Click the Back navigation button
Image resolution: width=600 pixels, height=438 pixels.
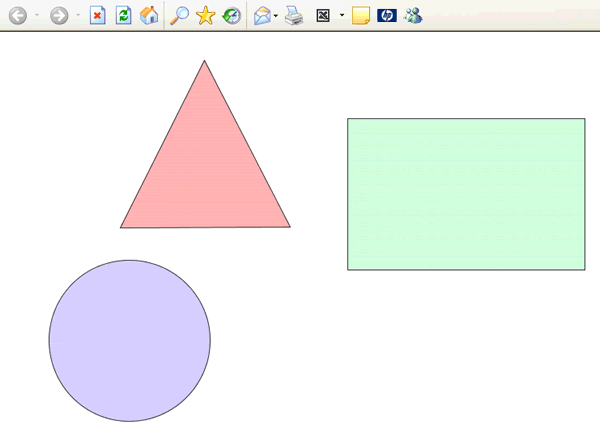pyautogui.click(x=17, y=15)
